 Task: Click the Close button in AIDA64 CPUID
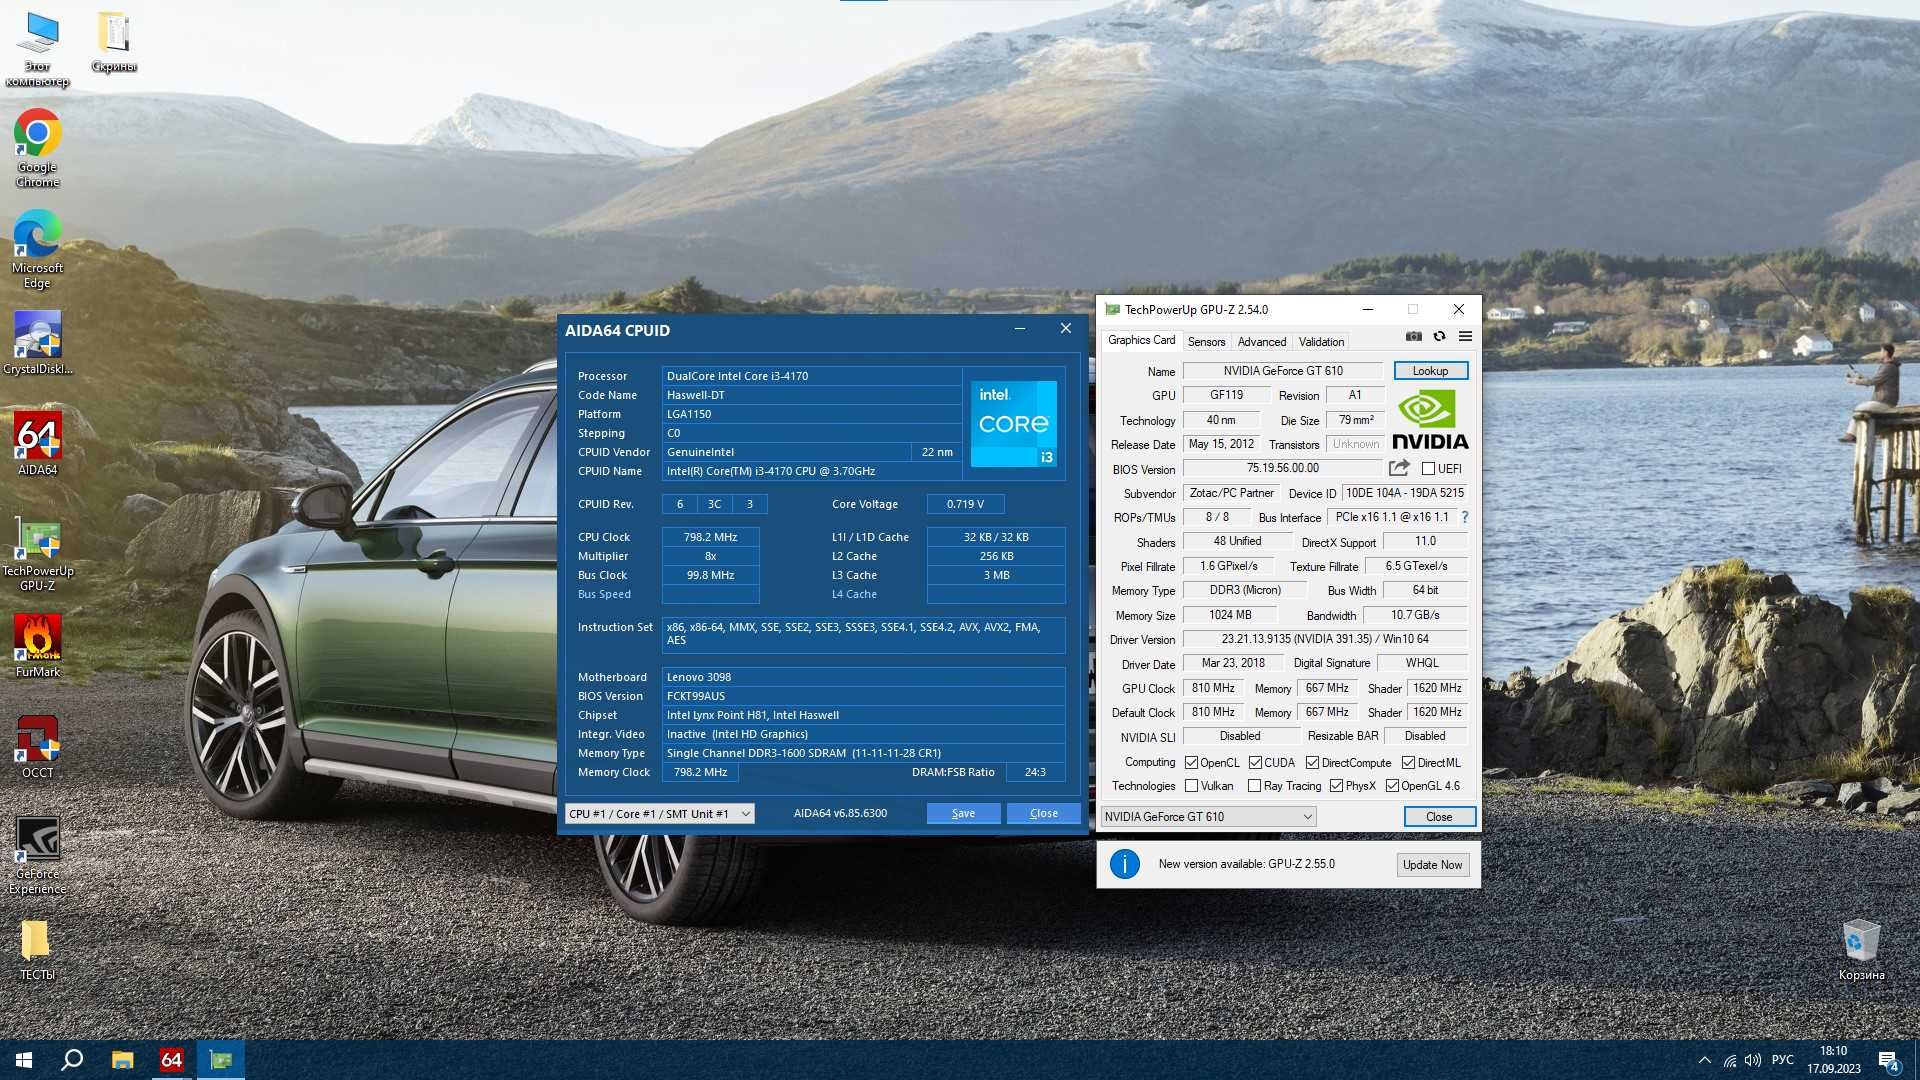coord(1043,814)
